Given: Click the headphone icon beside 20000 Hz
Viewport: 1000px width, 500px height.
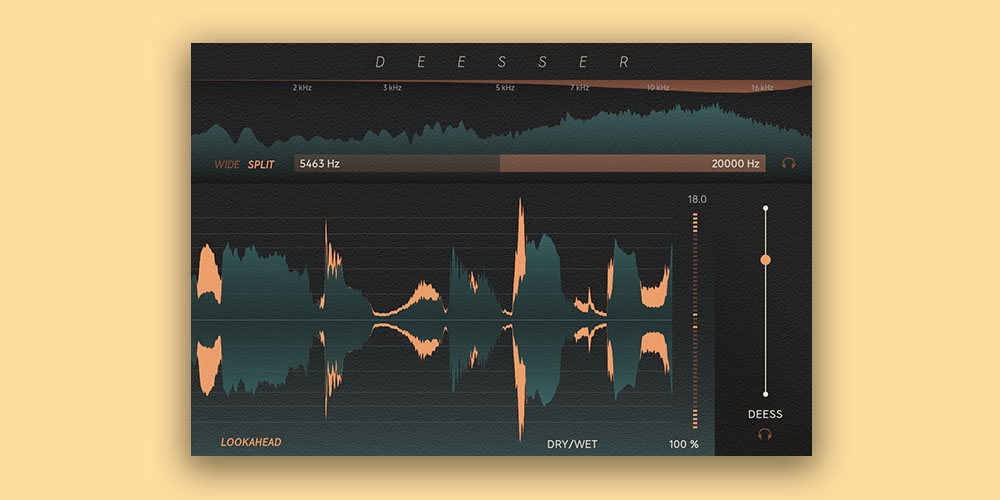Looking at the screenshot, I should (x=789, y=163).
